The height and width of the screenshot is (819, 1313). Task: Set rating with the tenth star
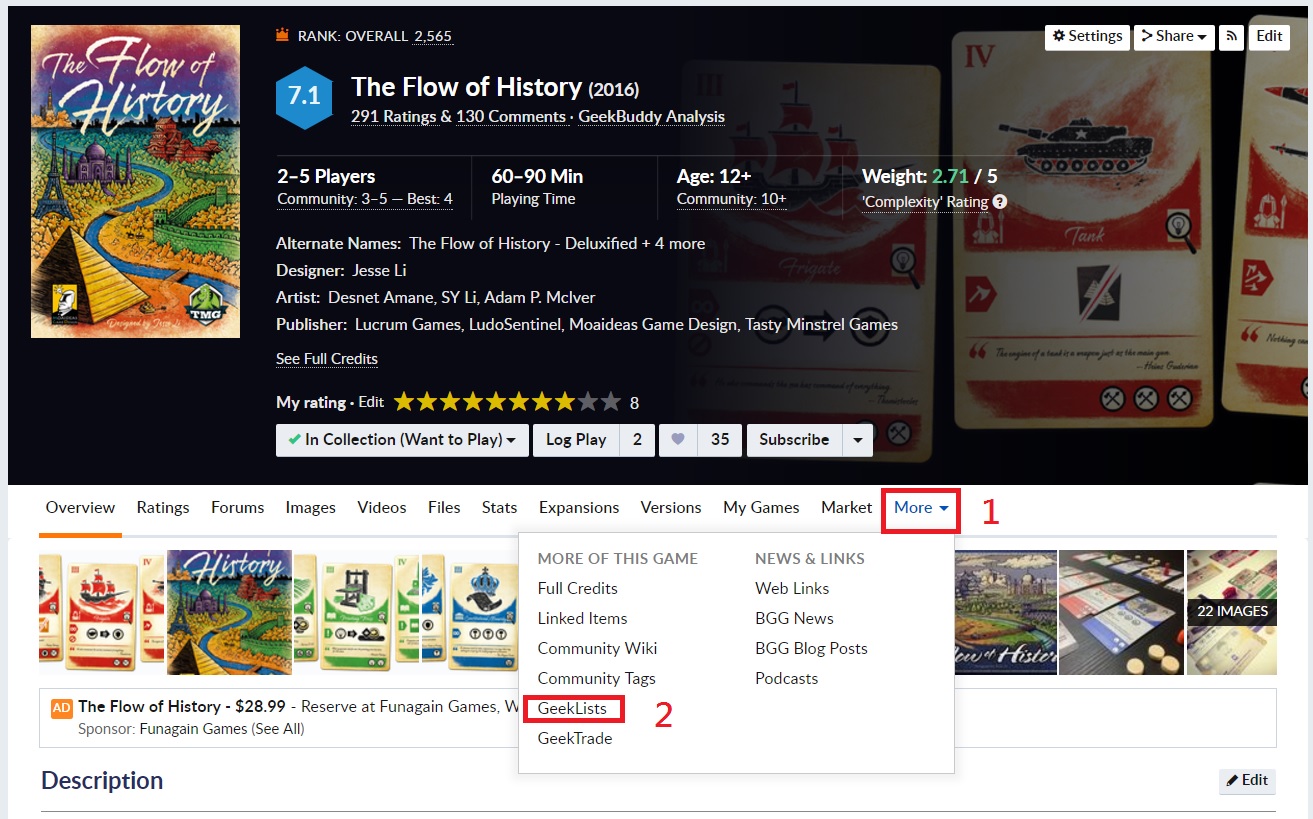tap(612, 402)
